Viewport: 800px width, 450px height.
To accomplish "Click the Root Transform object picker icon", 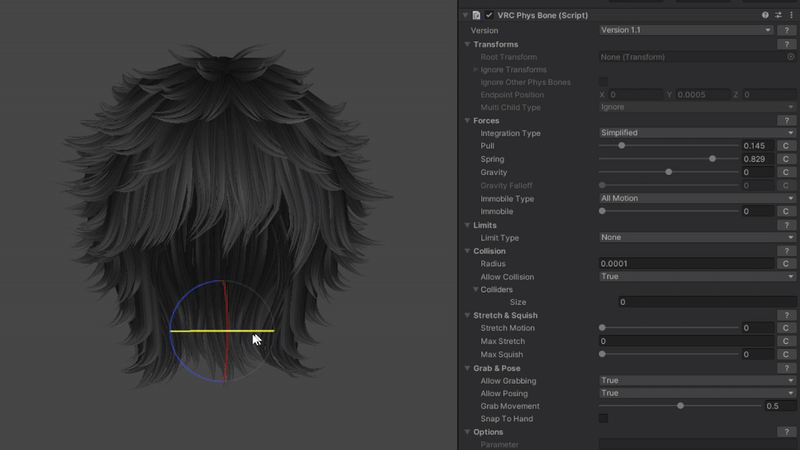I will coord(791,57).
